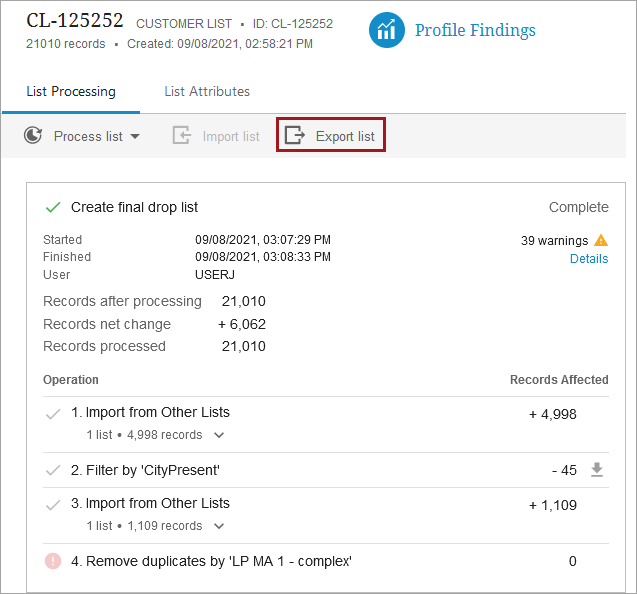Click the 39 warnings text
This screenshot has height=594, width=637.
[x=555, y=241]
